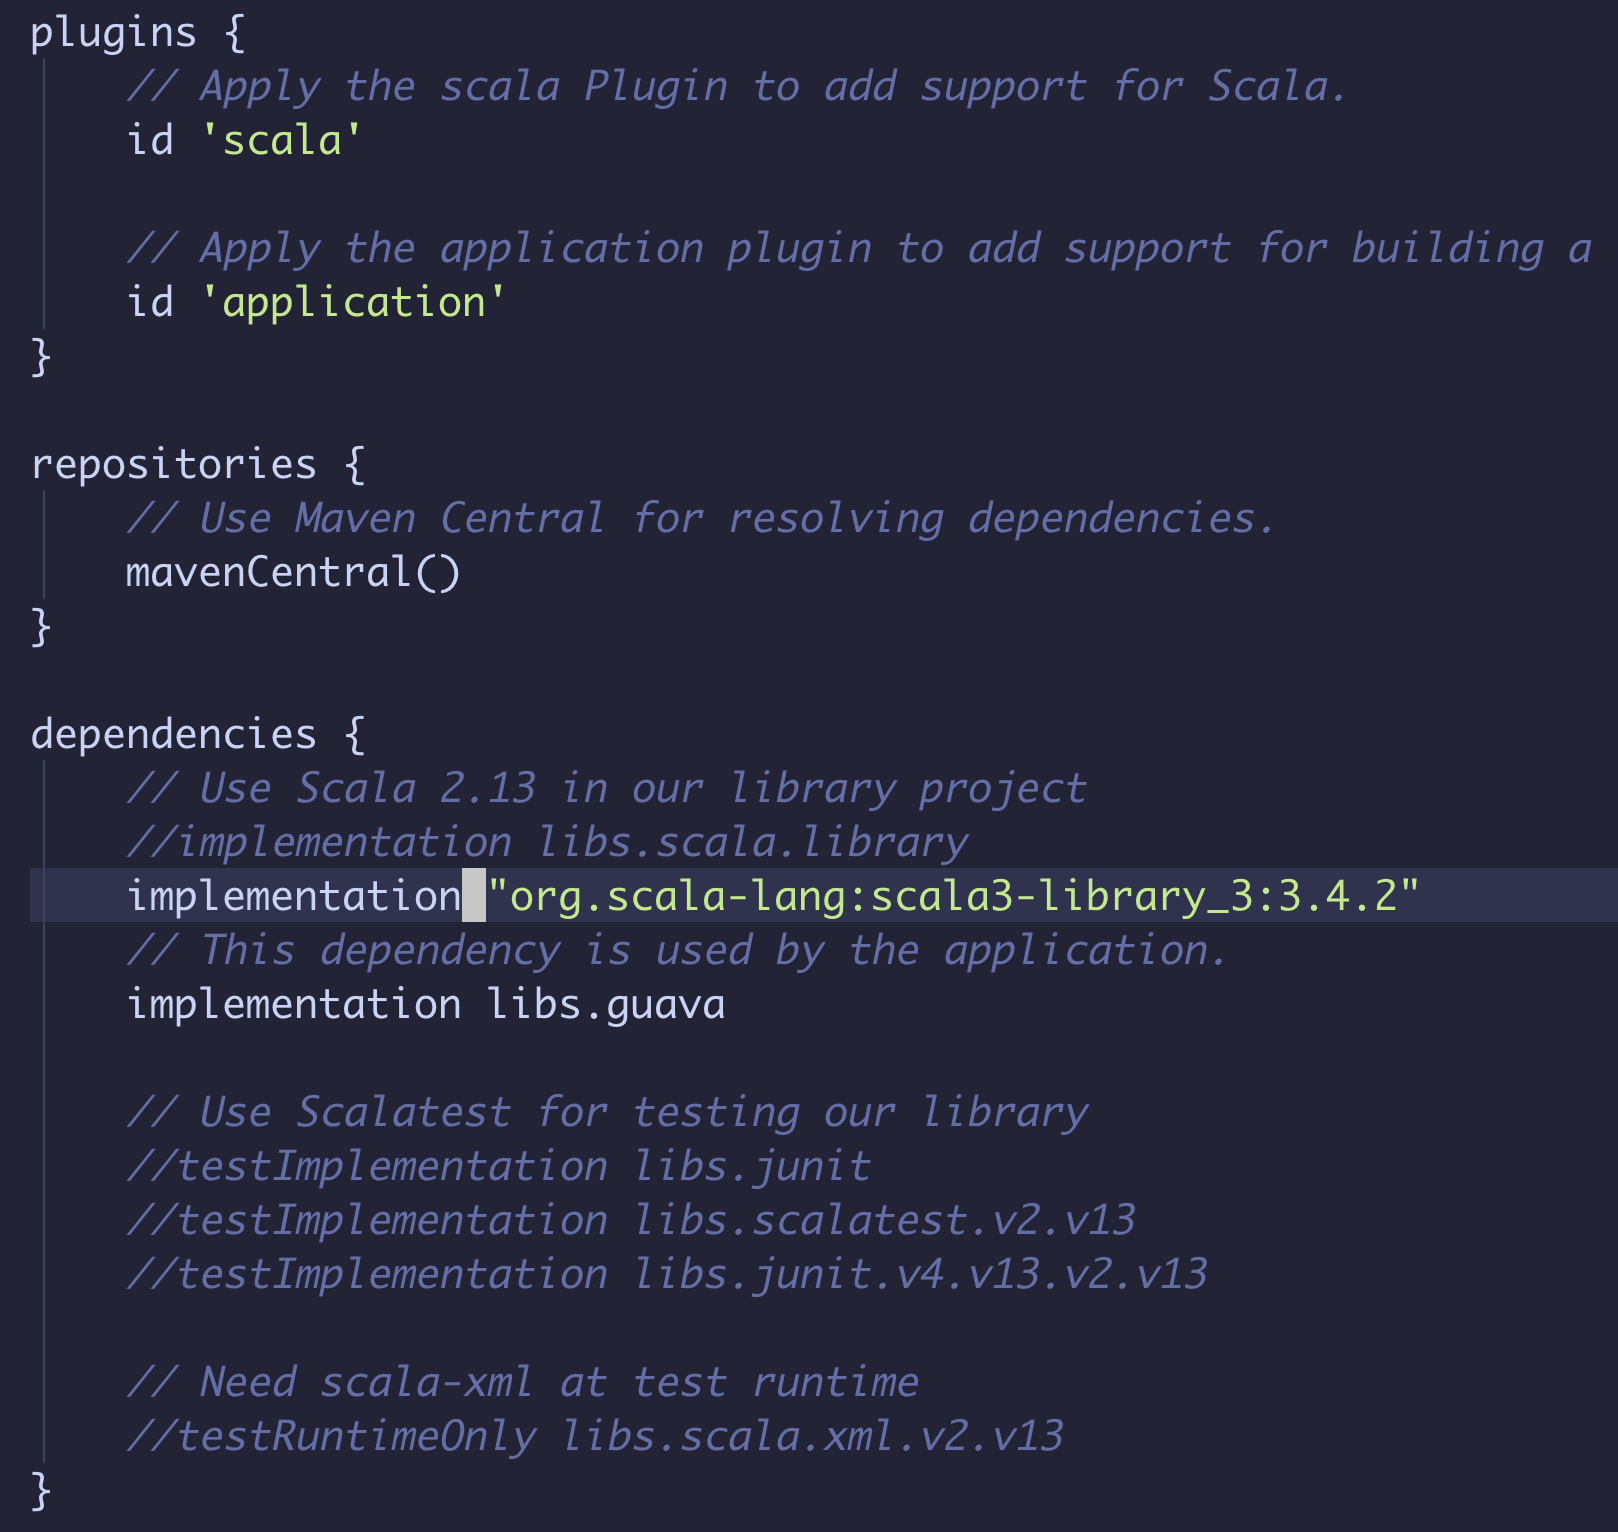Click the commented 'libs.junit' testImplementation line

498,1167
